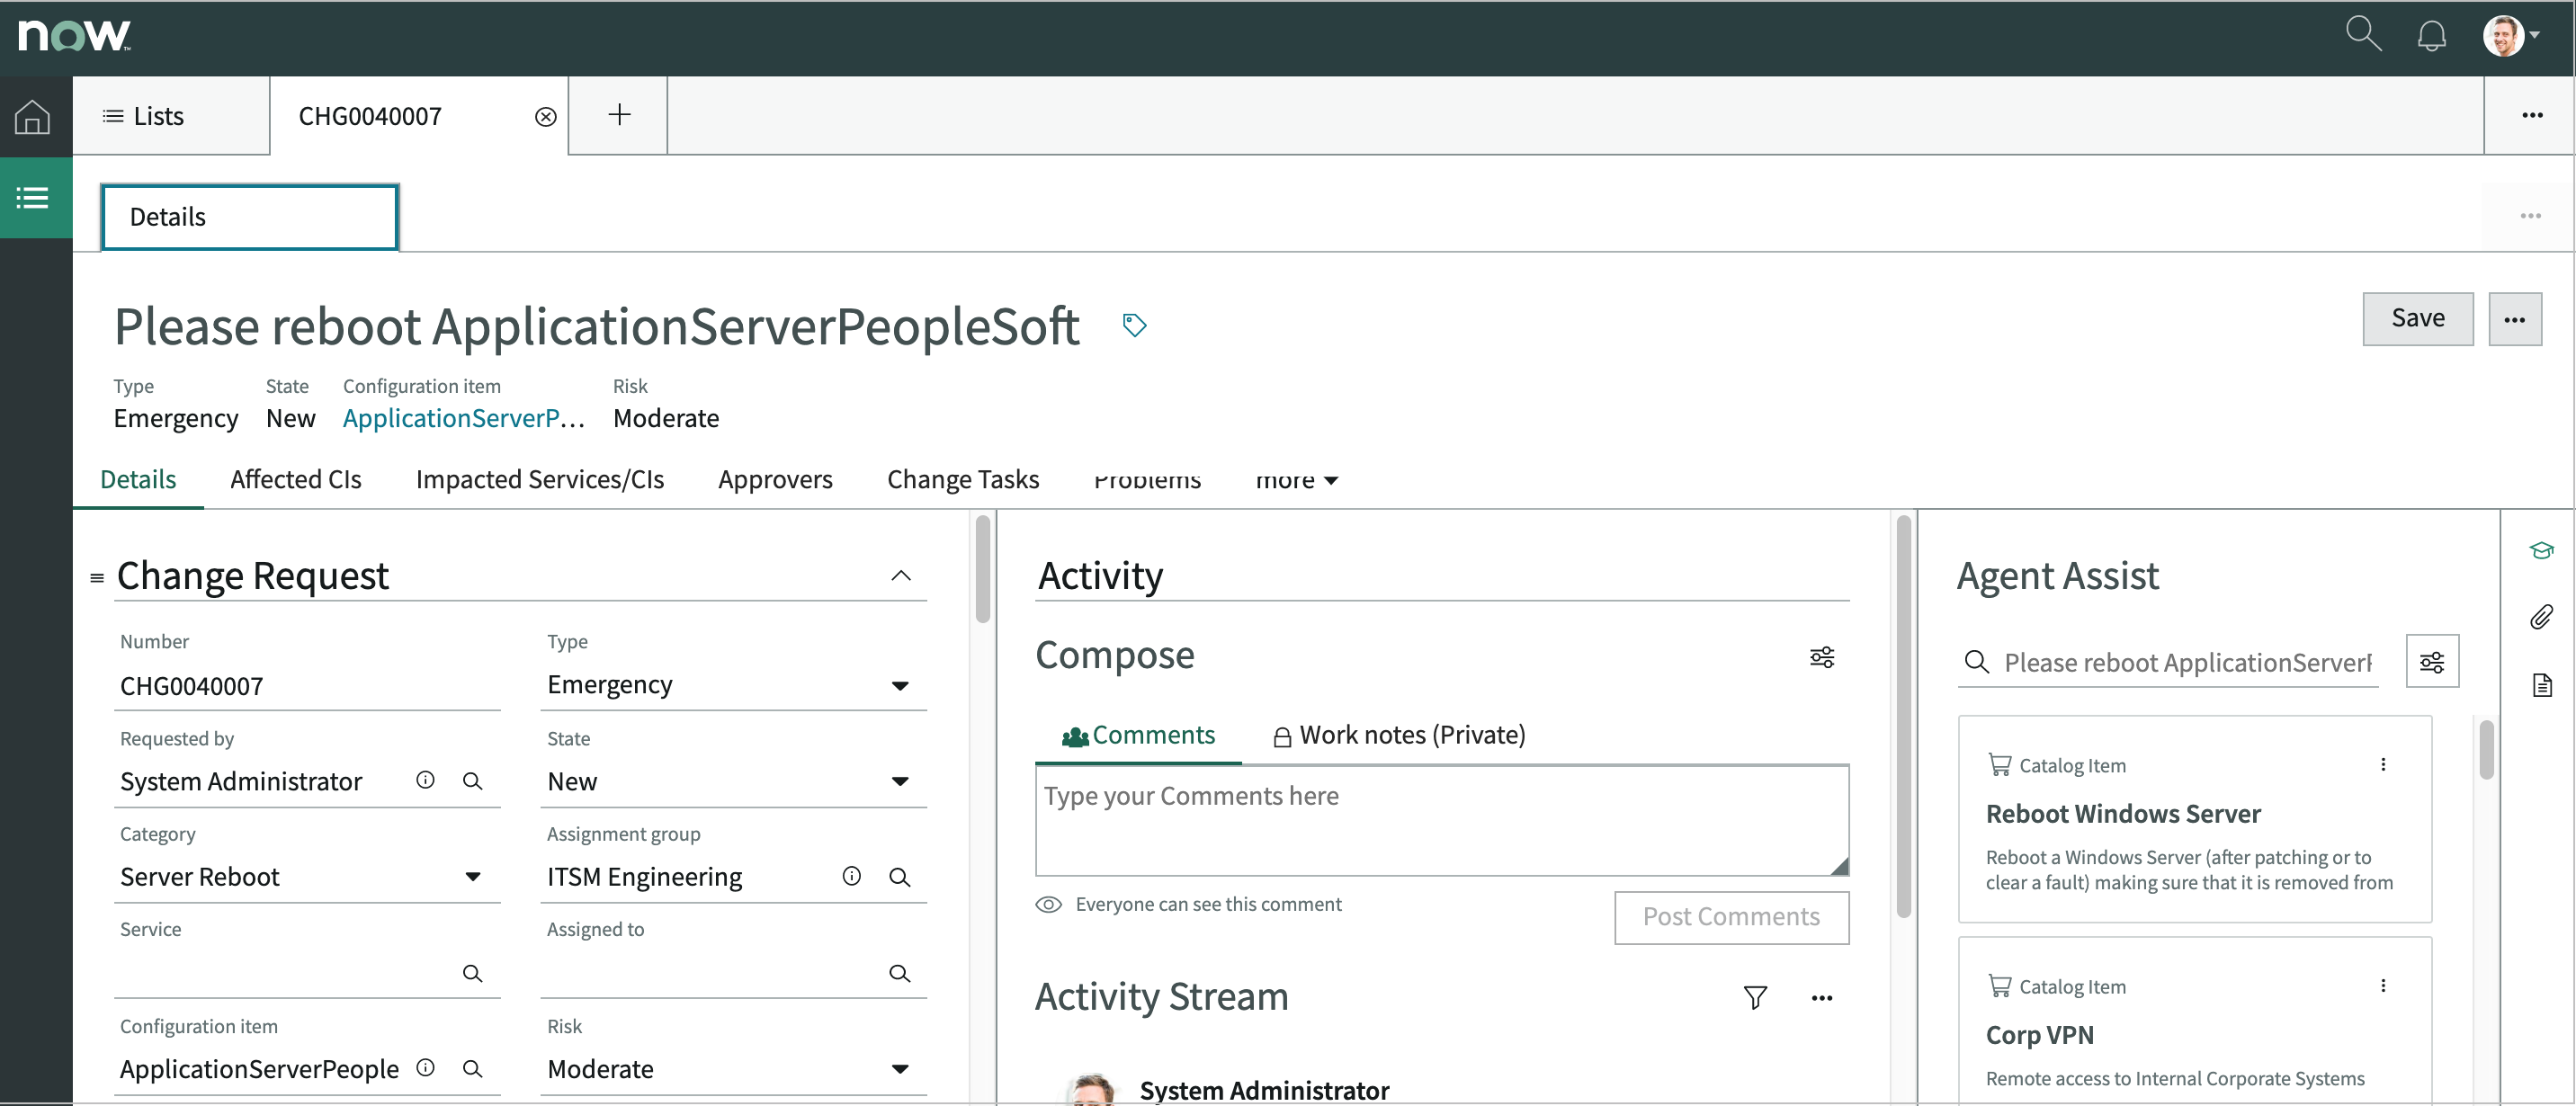Switch to Work notes (Private) tab
This screenshot has width=2576, height=1106.
point(1399,735)
